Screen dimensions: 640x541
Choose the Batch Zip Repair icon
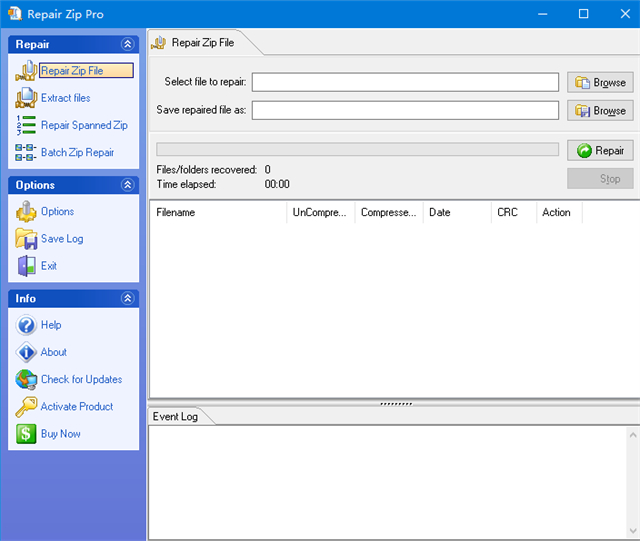[x=26, y=153]
